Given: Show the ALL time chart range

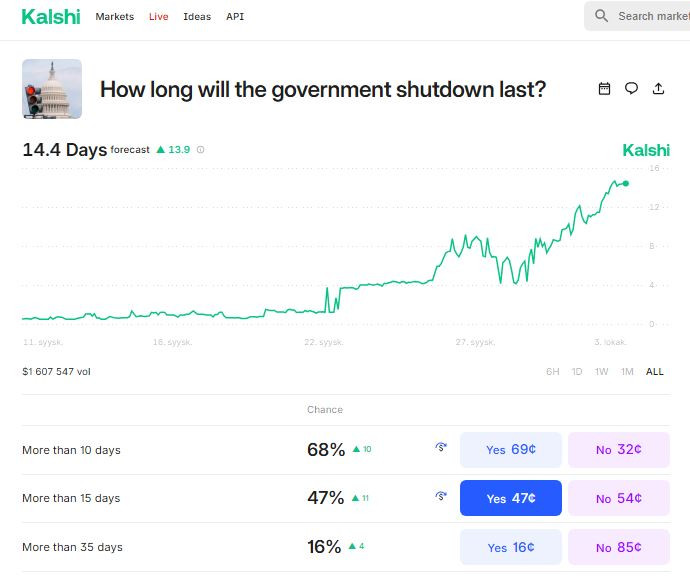Looking at the screenshot, I should tap(654, 372).
